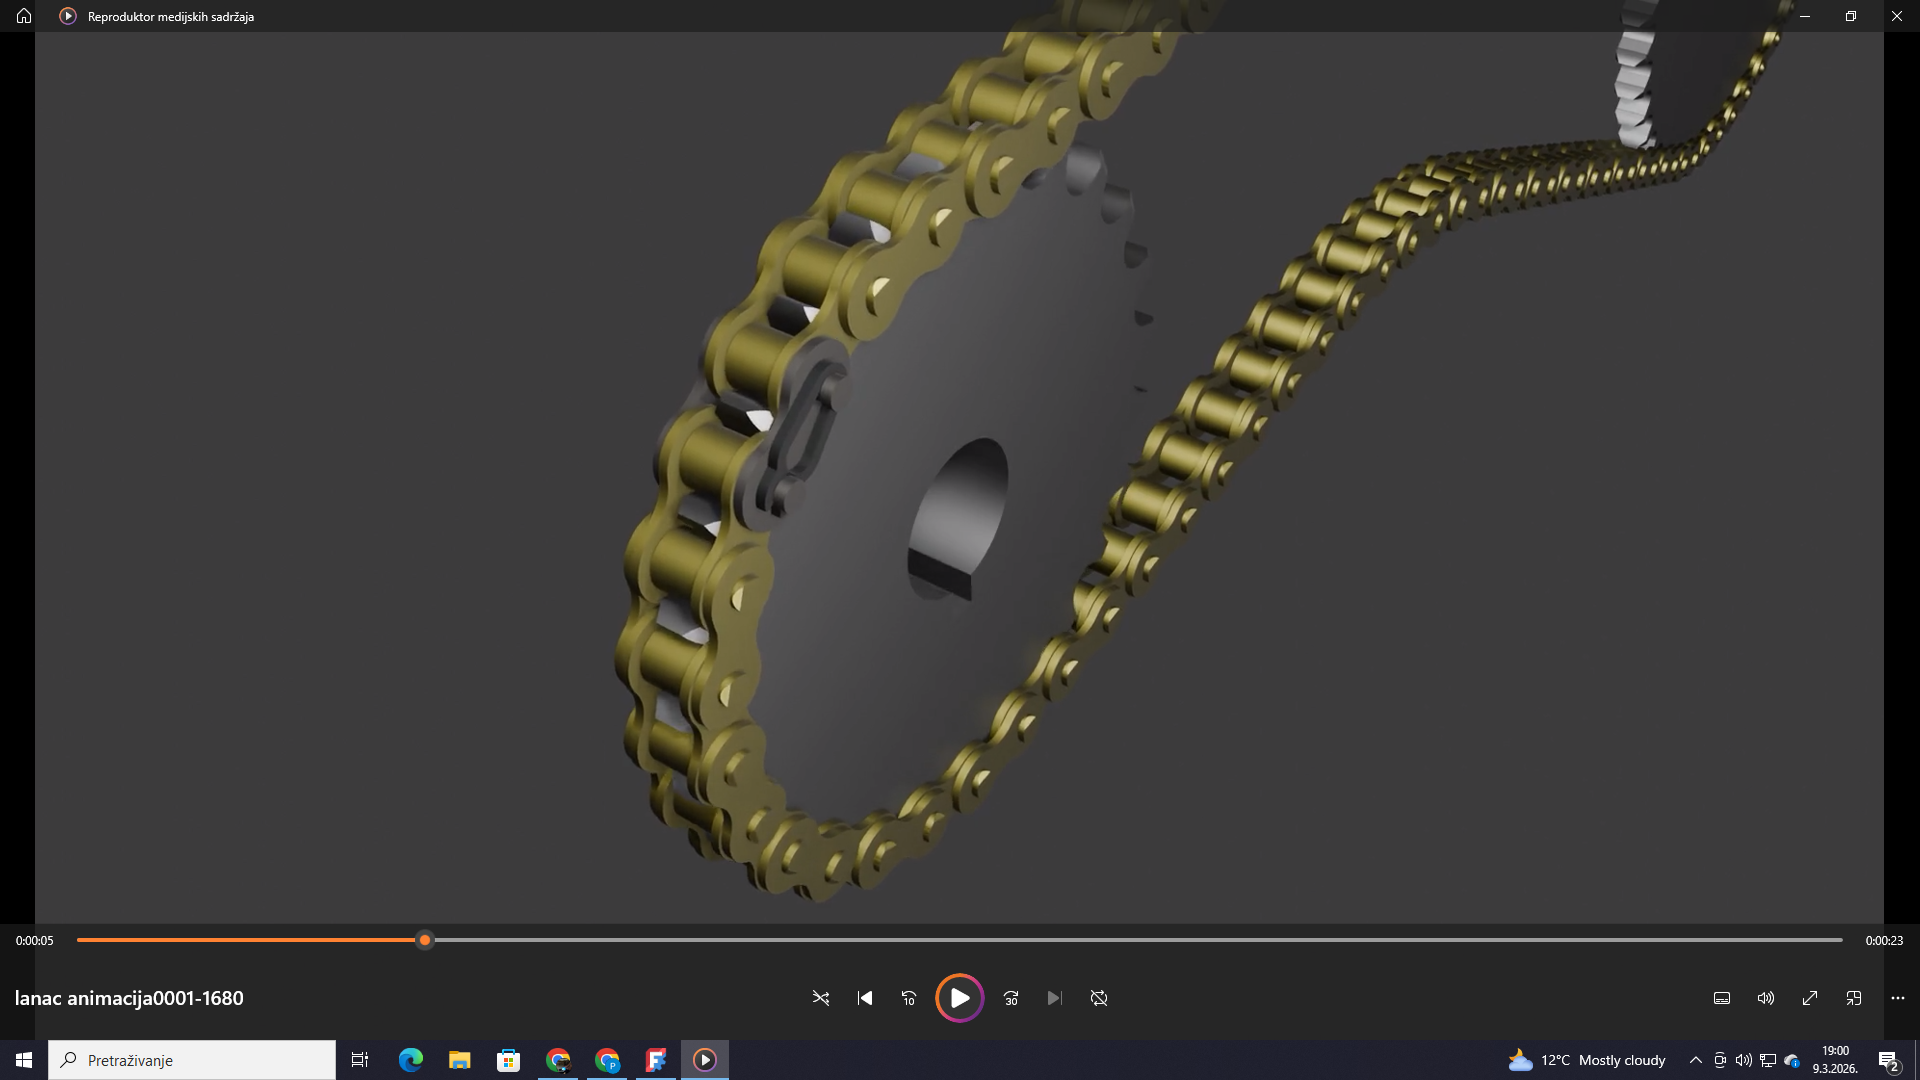The height and width of the screenshot is (1080, 1920).
Task: Go to previous track
Action: tap(865, 998)
